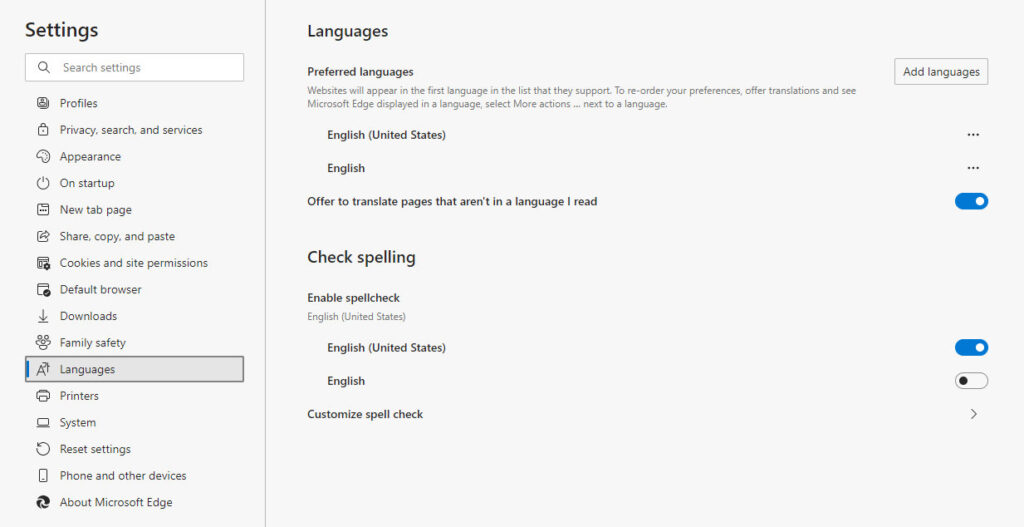Click the Downloads arrow icon
The width and height of the screenshot is (1024, 527).
(x=43, y=316)
